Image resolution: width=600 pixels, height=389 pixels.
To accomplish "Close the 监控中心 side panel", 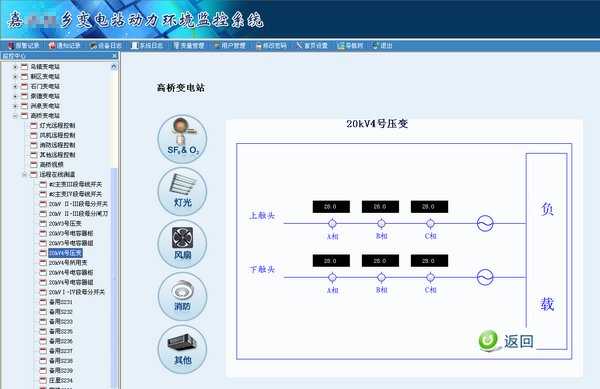I will tap(114, 56).
